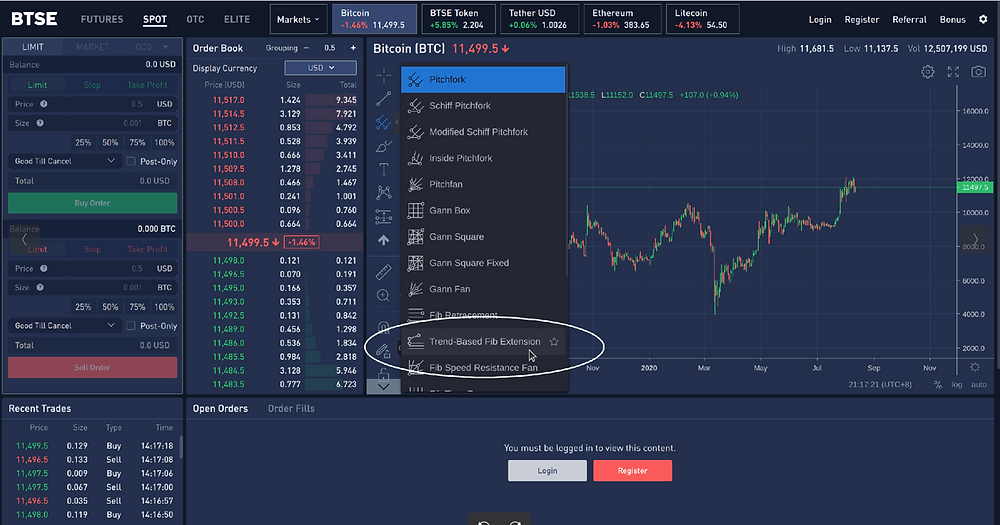Screen dimensions: 1000x525
Task: Toggle percent scale on chart
Action: point(938,385)
